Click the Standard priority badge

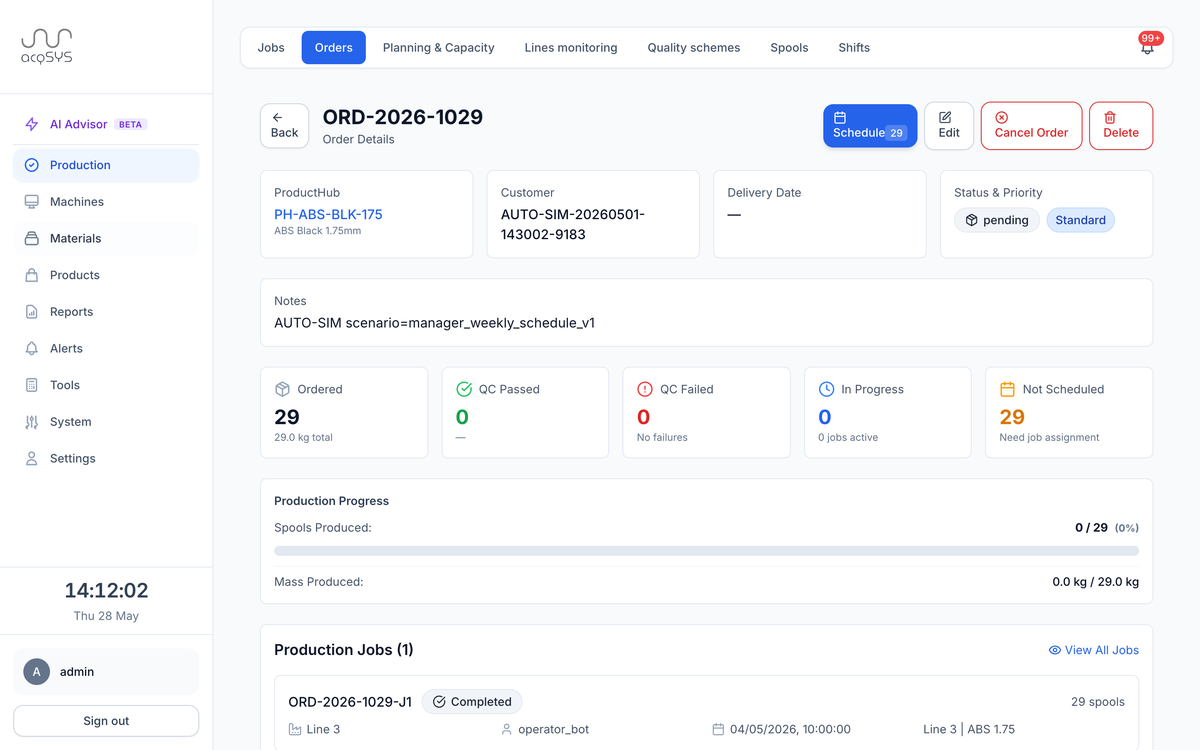tap(1081, 220)
